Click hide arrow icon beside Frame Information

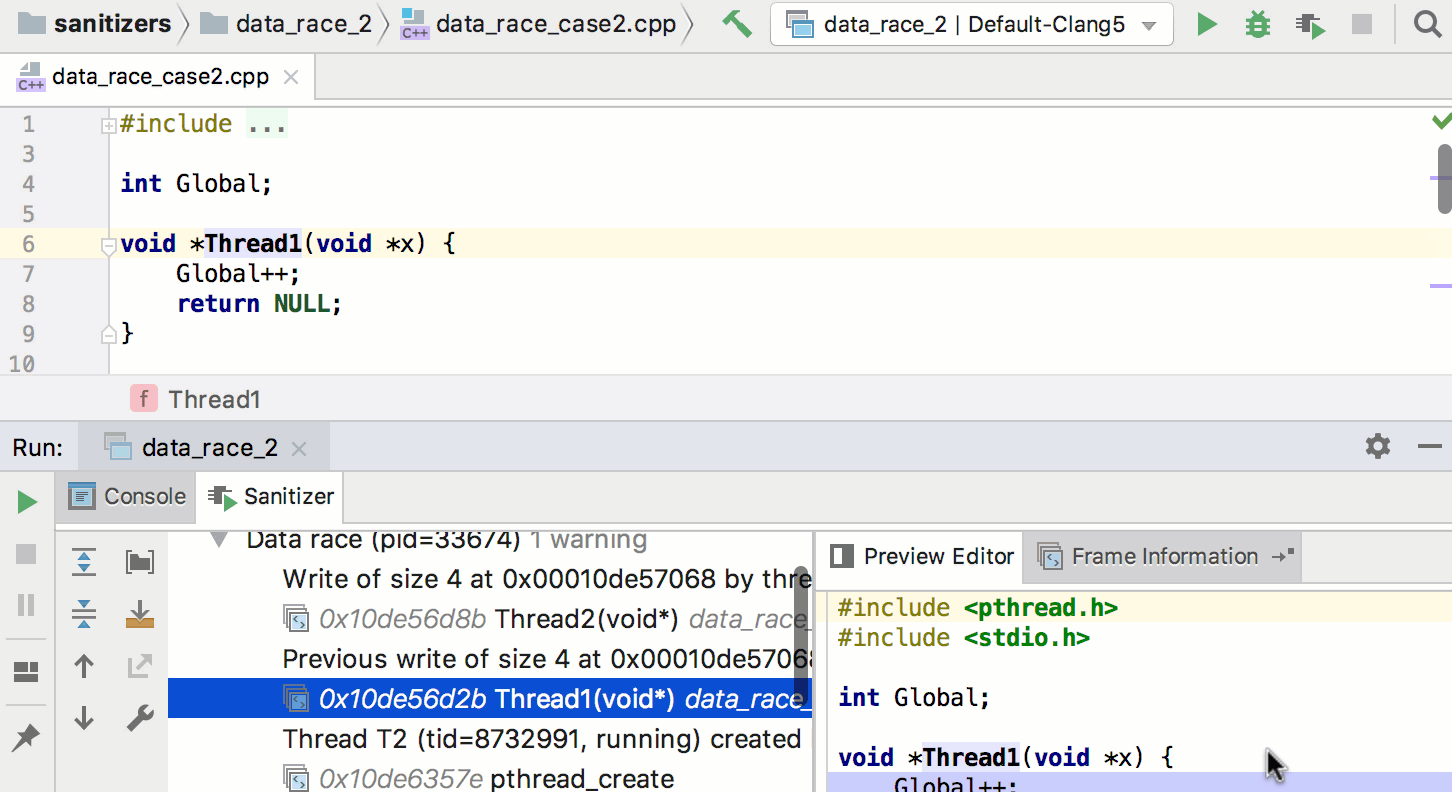(1283, 555)
